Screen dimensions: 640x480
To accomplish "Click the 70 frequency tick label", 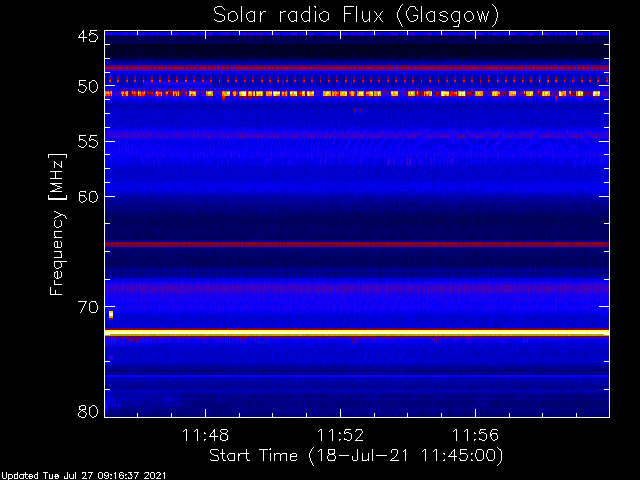I will 88,307.
